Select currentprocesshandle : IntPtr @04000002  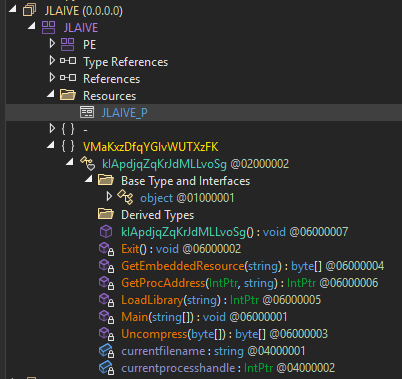point(228,368)
